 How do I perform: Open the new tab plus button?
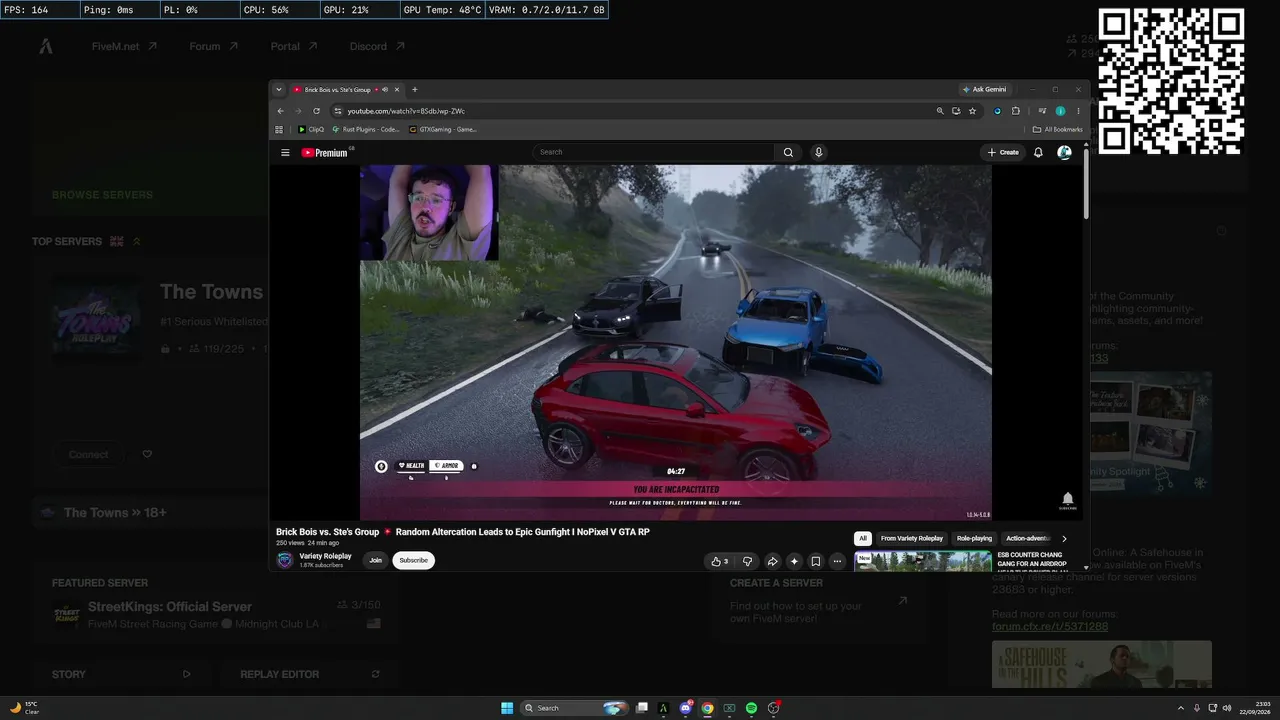click(415, 90)
